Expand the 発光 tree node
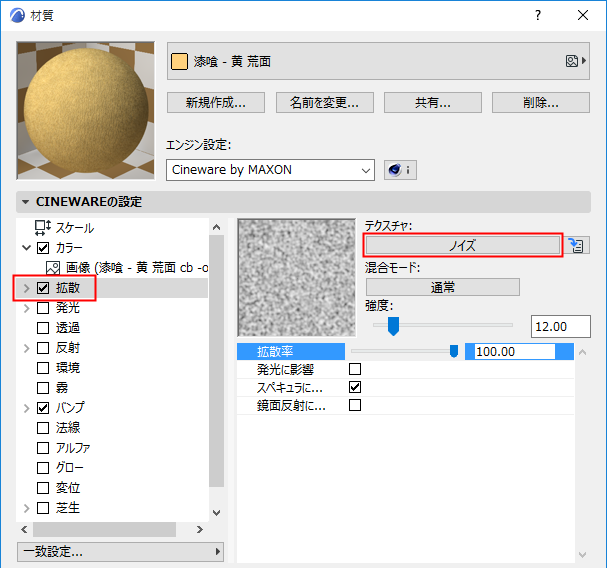The height and width of the screenshot is (568, 607). pos(26,308)
